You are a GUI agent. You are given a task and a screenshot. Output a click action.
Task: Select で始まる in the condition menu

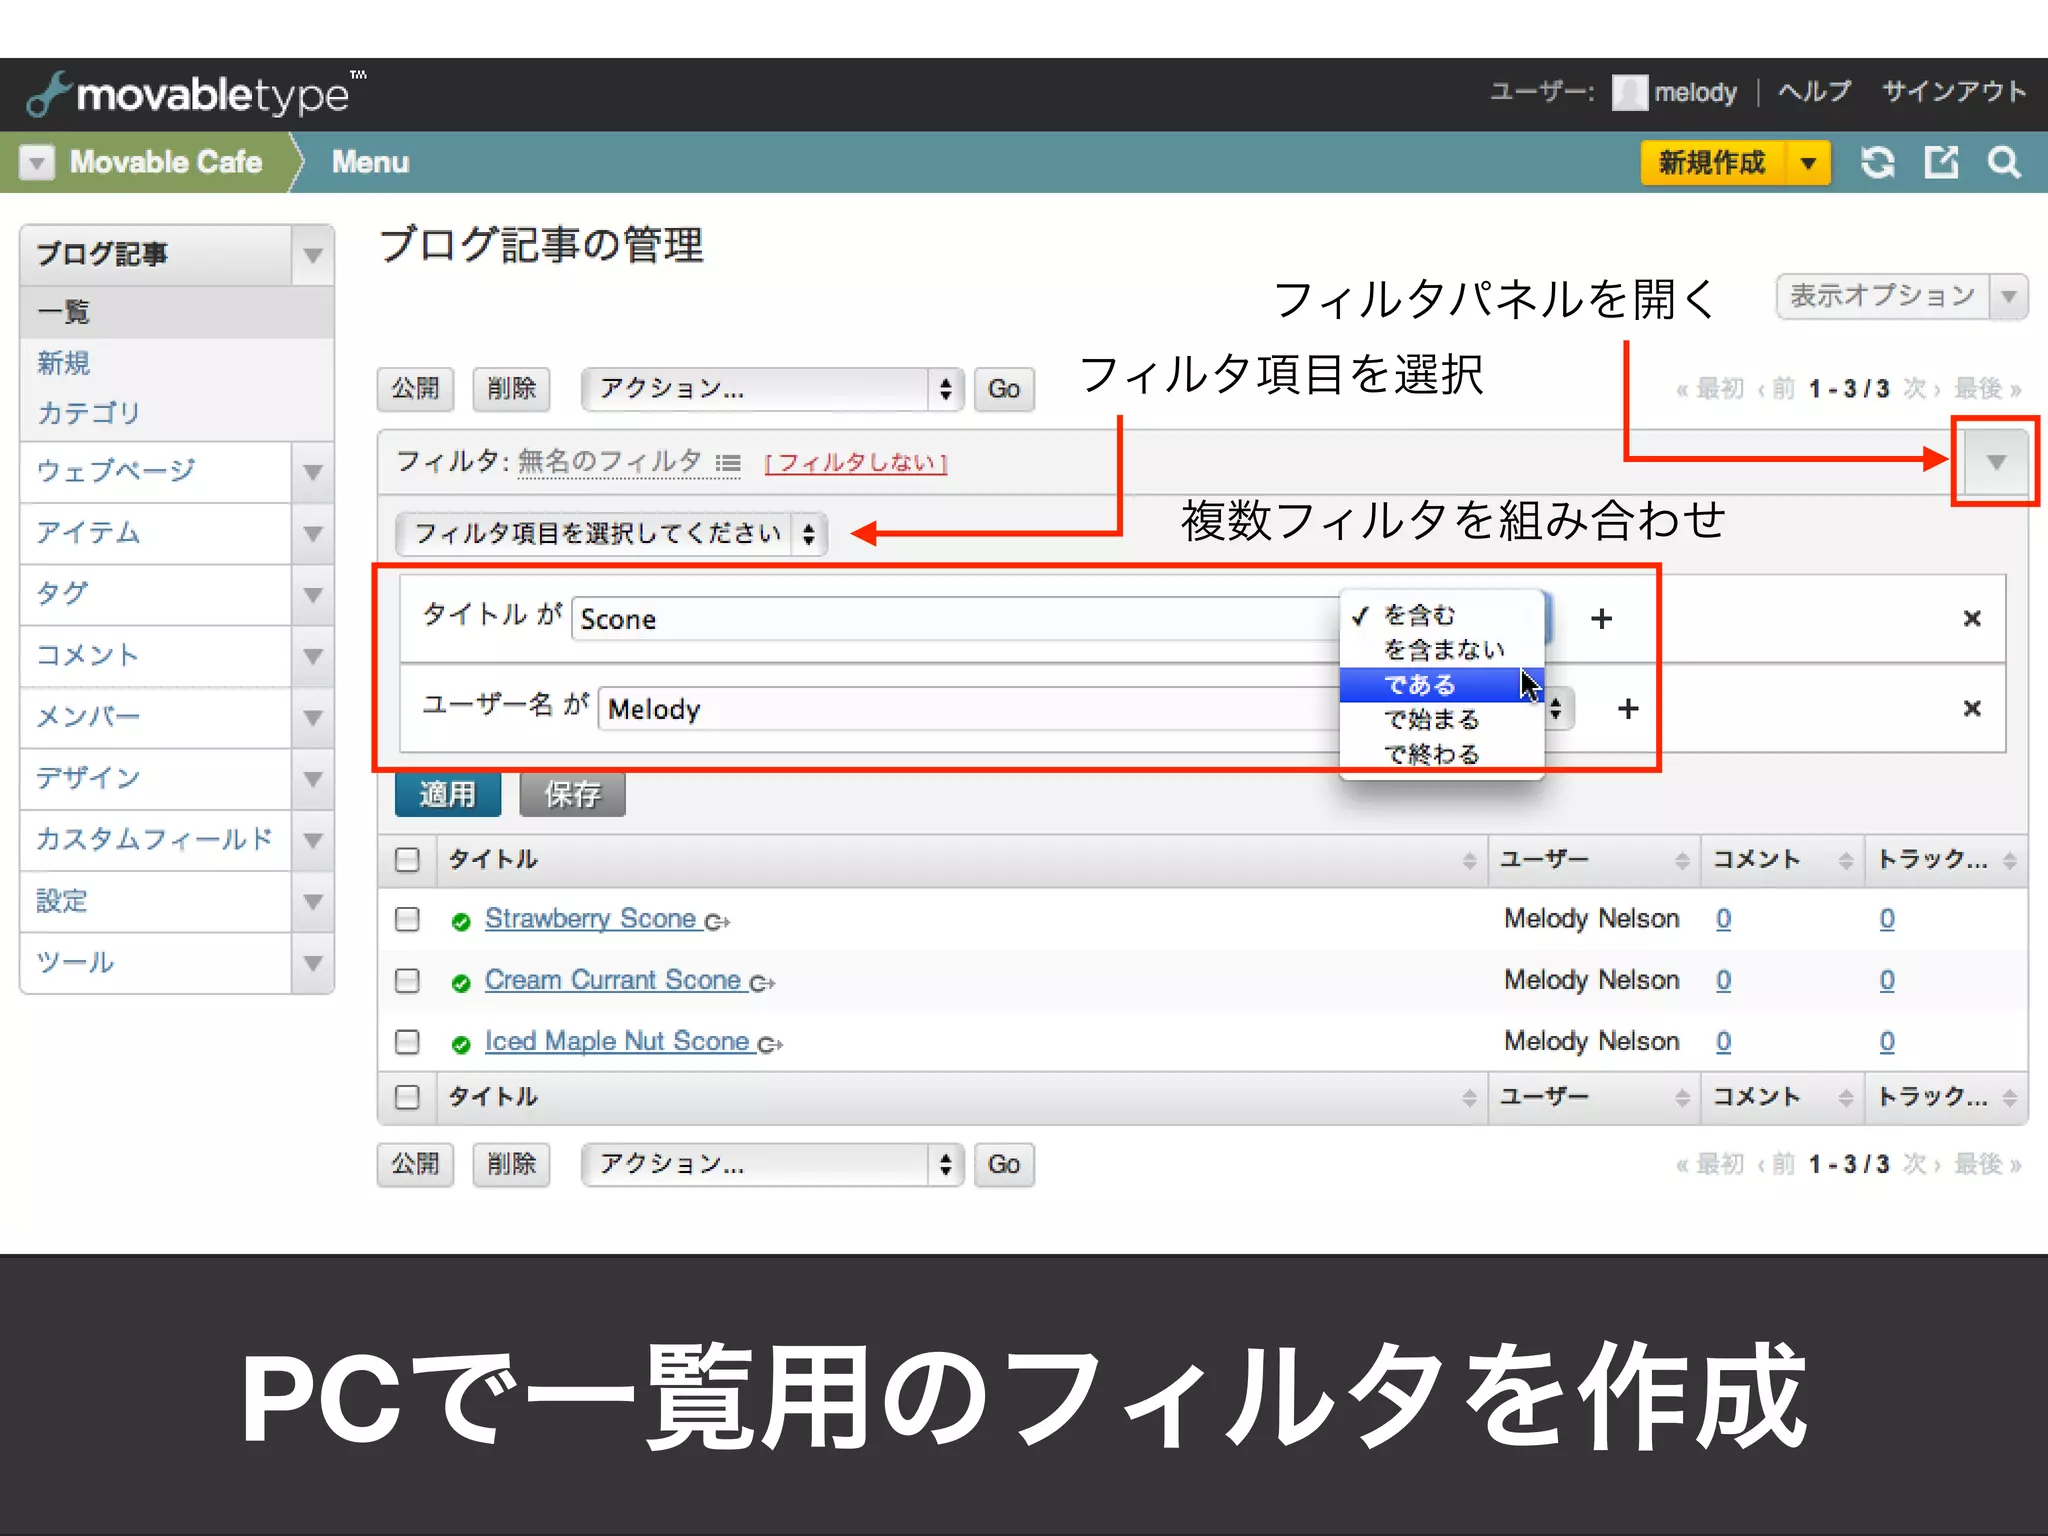(1441, 720)
